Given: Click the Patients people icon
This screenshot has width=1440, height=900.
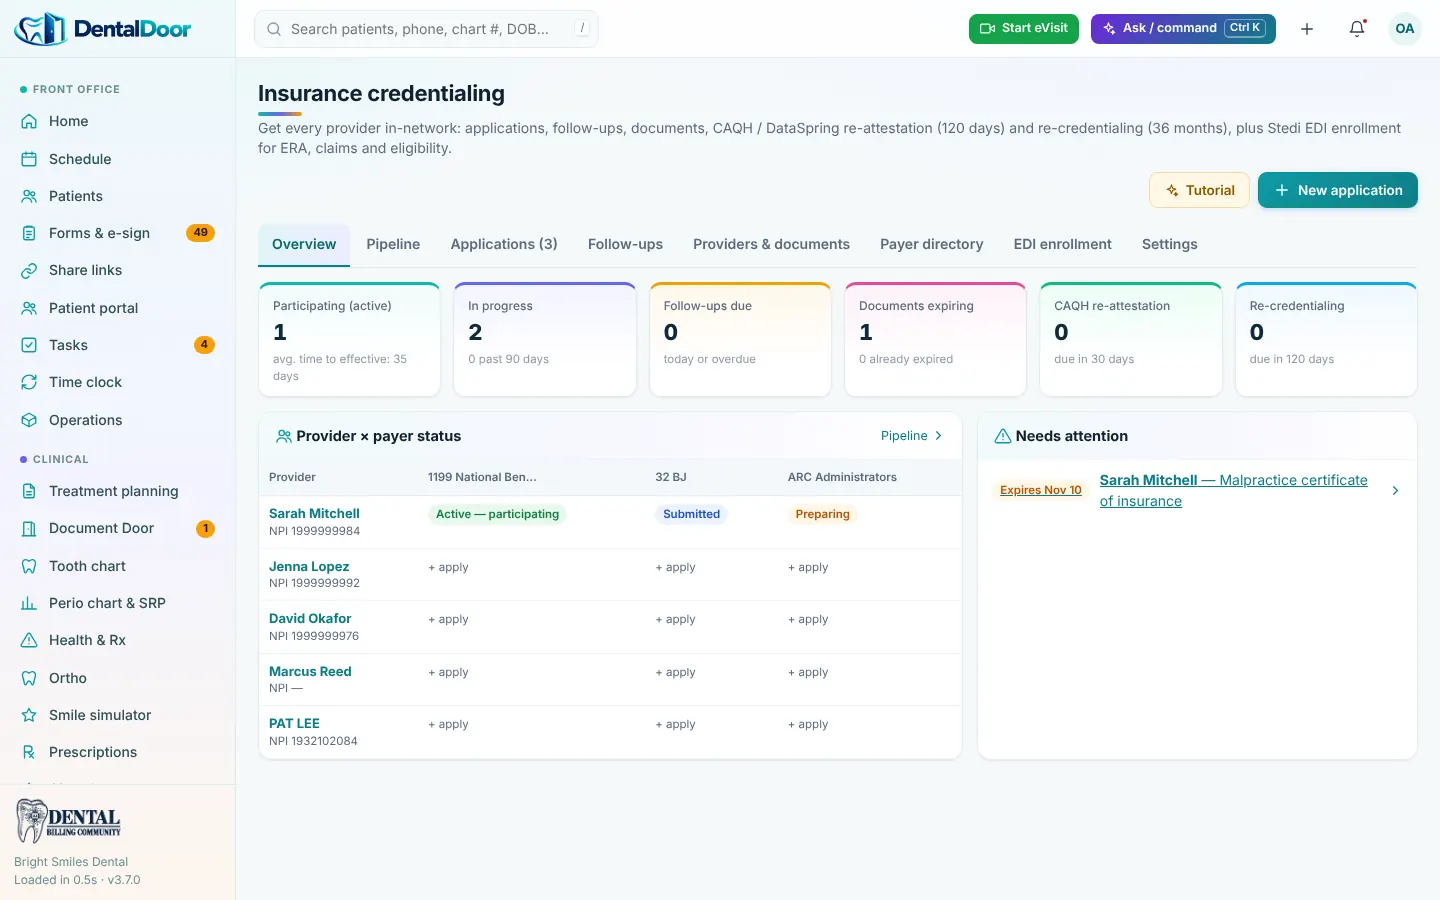Looking at the screenshot, I should click(29, 196).
